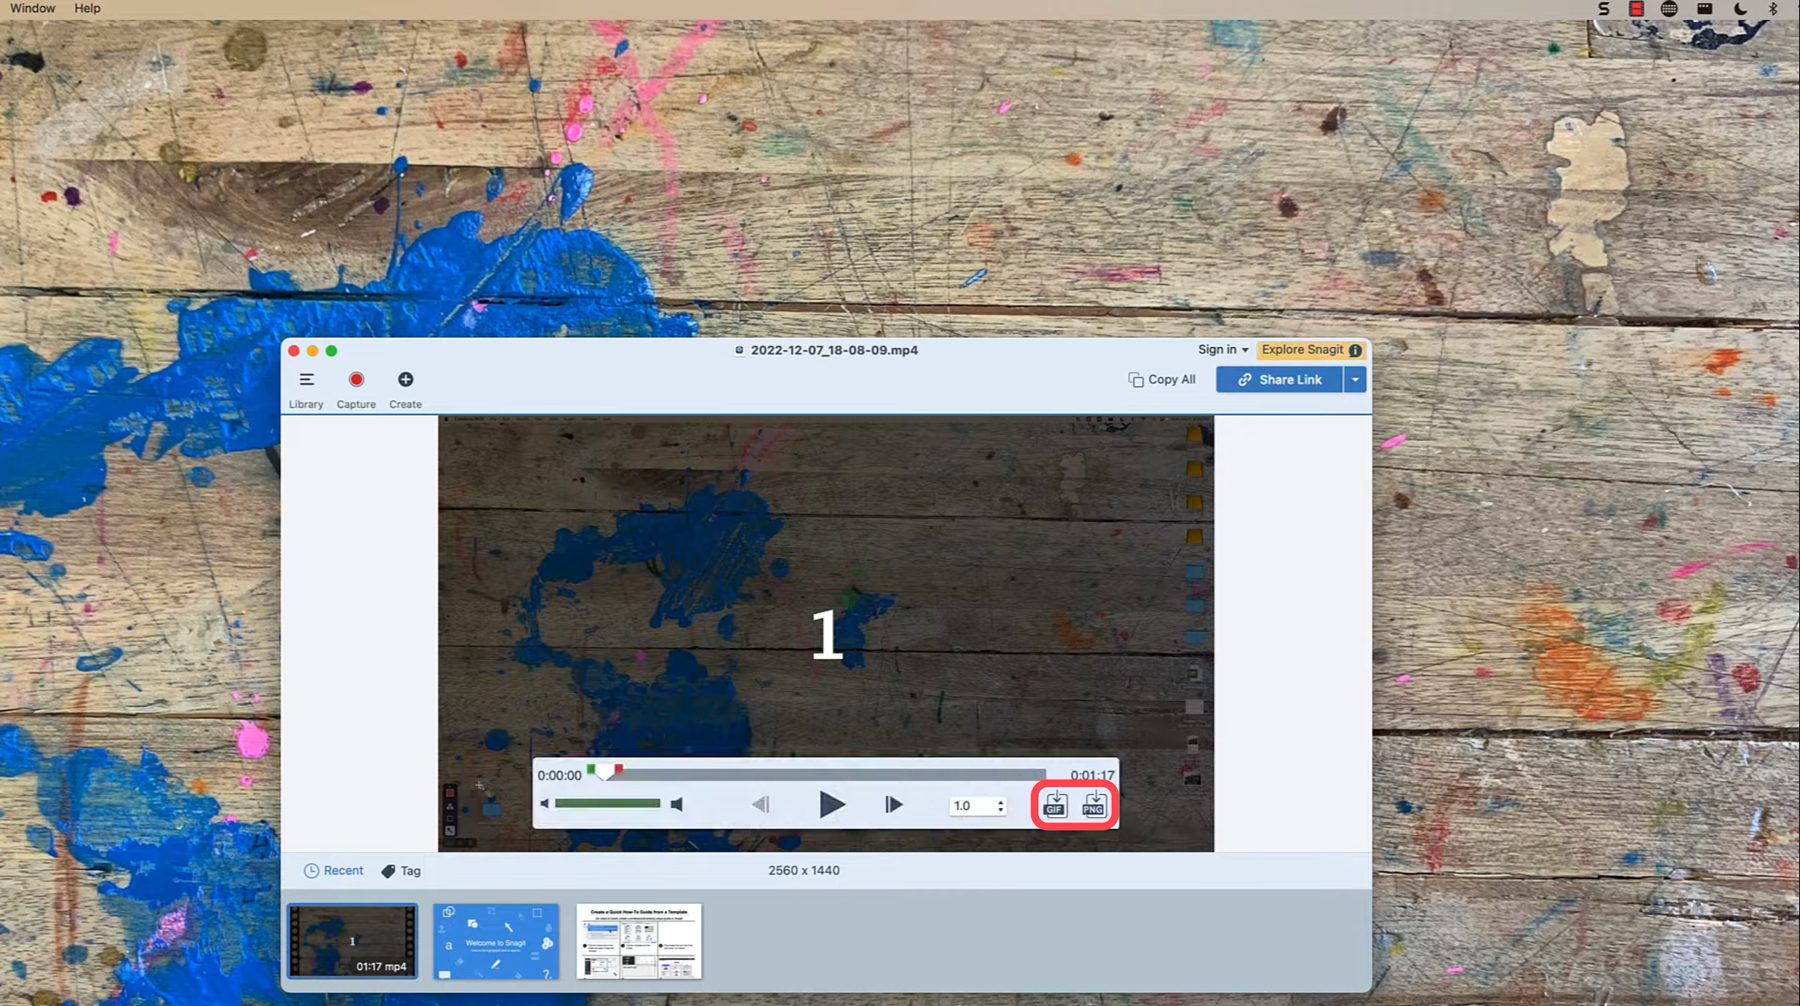Screen dimensions: 1800x1006
Task: Set volume to maximum via right speaker icon
Action: pos(677,803)
